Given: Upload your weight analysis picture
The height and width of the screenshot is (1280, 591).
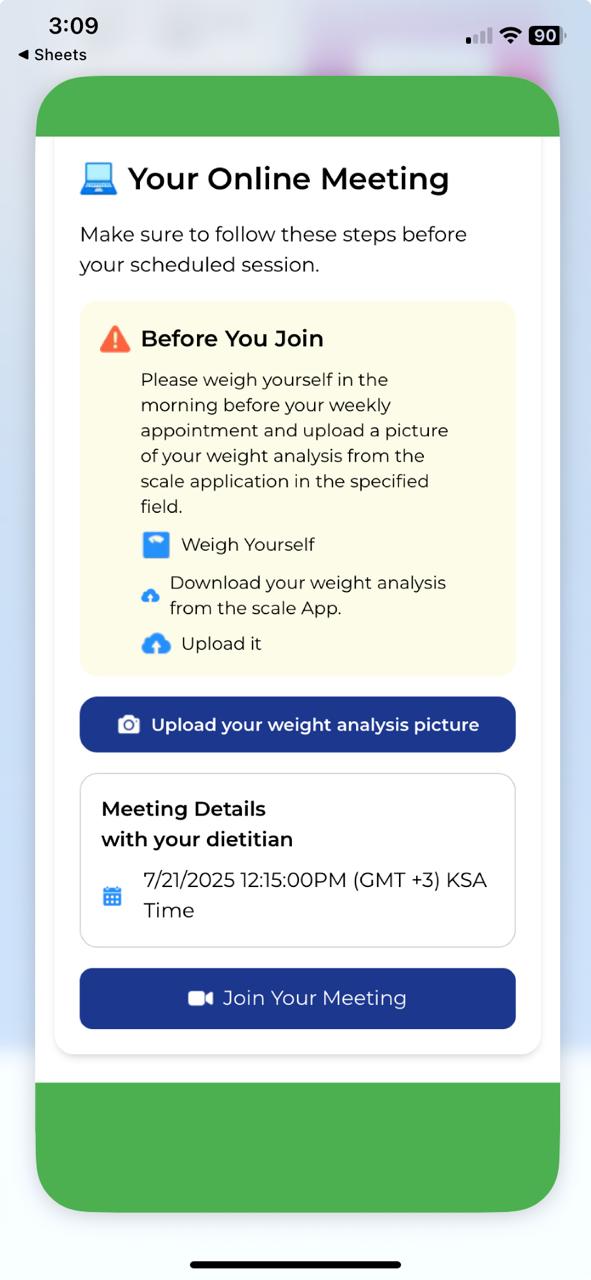Looking at the screenshot, I should [297, 725].
